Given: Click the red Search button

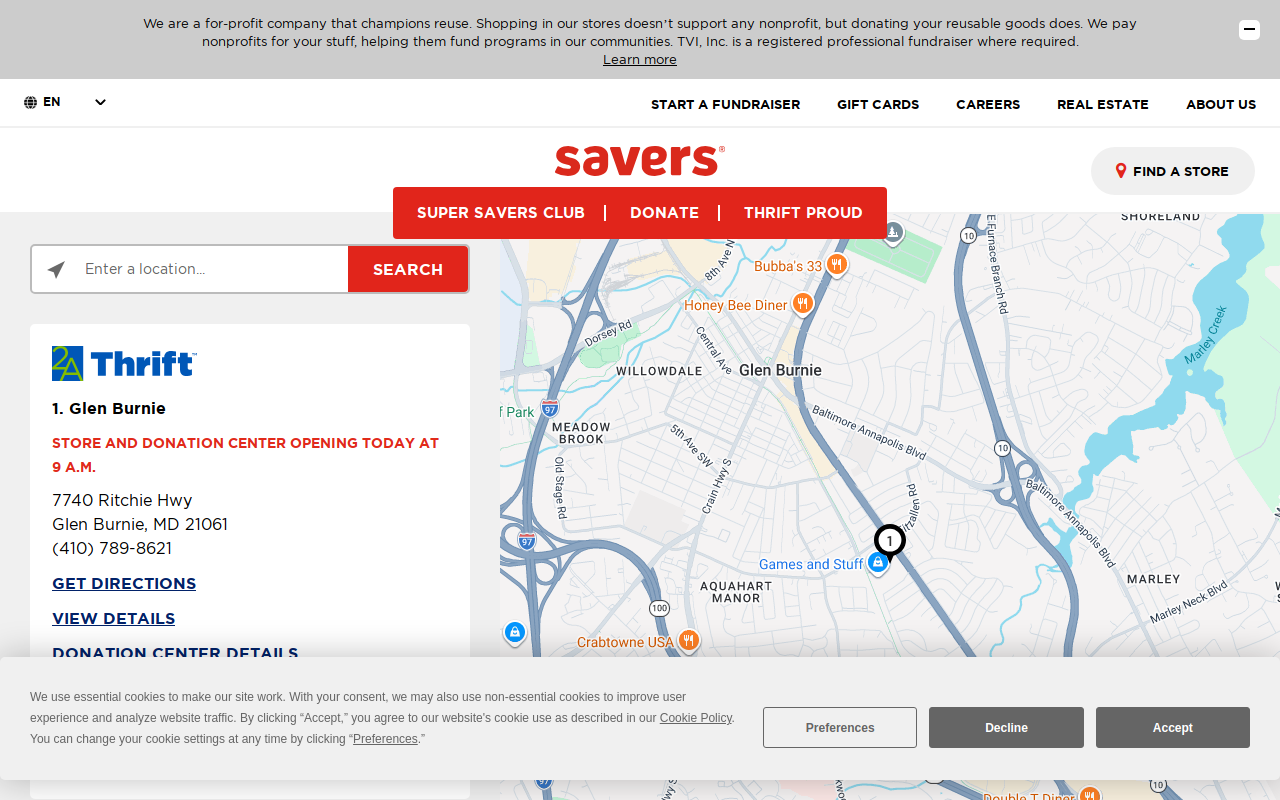Looking at the screenshot, I should click(408, 269).
